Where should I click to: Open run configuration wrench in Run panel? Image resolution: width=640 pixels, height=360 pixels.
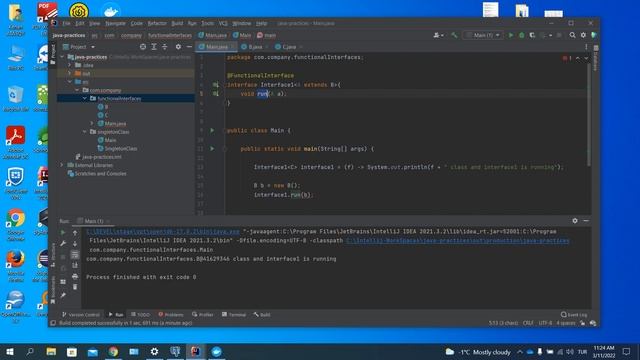click(63, 244)
